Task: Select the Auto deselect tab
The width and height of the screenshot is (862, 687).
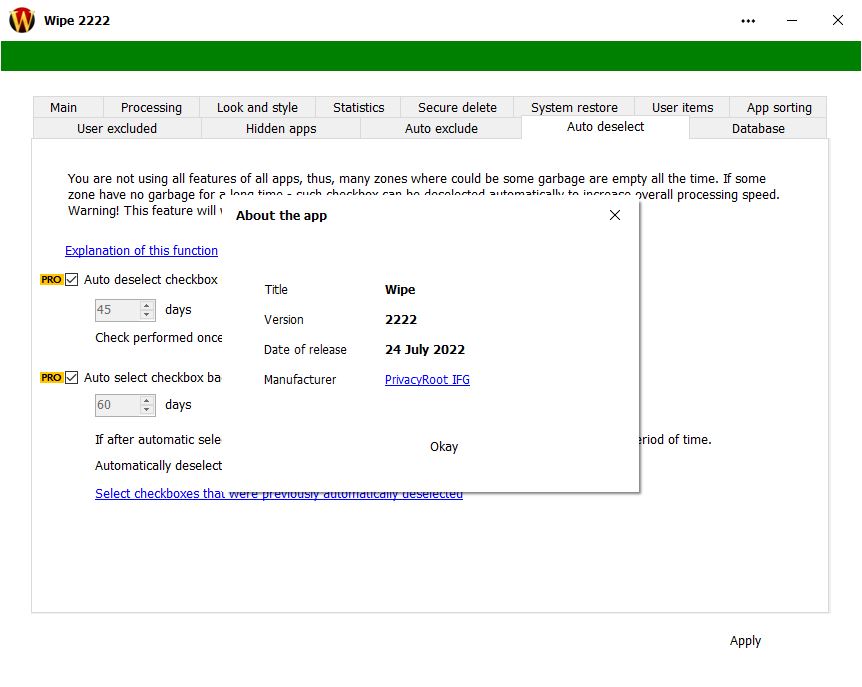Action: pyautogui.click(x=605, y=127)
